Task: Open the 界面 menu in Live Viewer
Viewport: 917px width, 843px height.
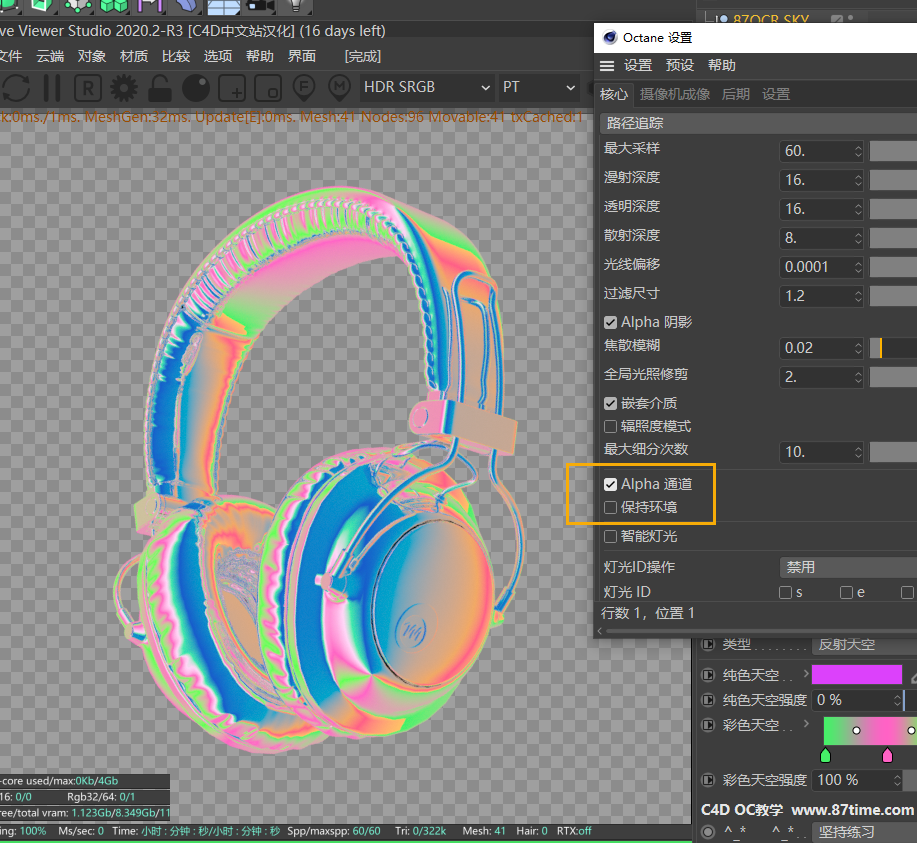Action: coord(302,56)
